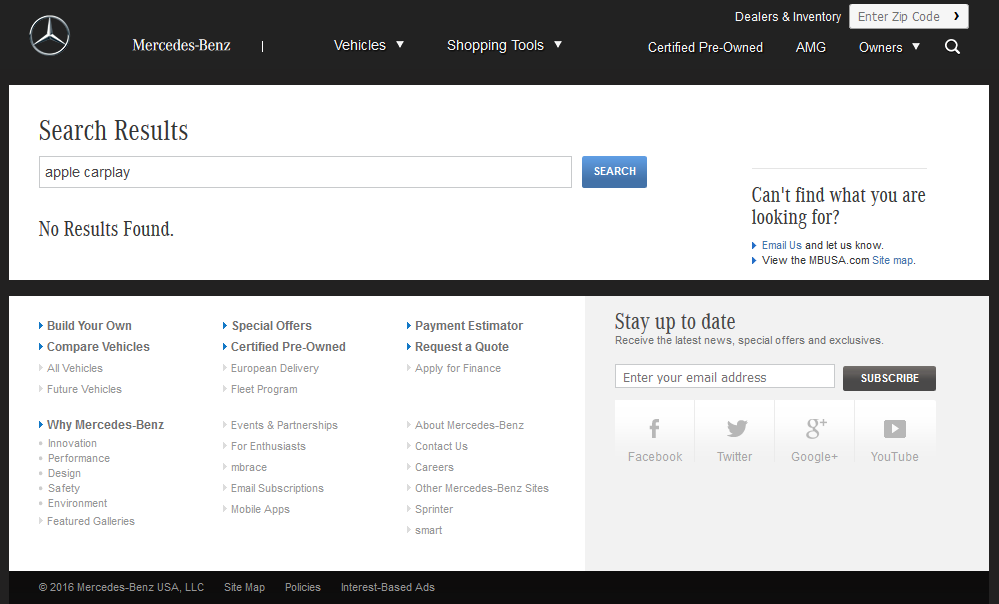Open About Mercedes-Benz footer link

470,425
